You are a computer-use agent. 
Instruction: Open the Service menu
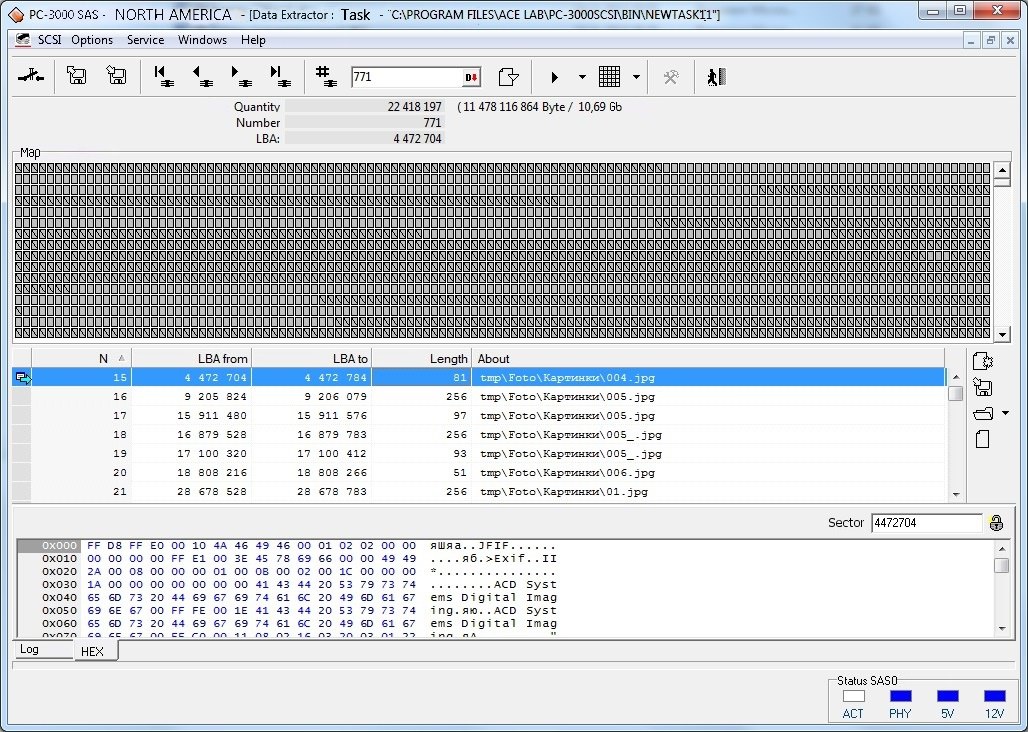click(x=146, y=40)
